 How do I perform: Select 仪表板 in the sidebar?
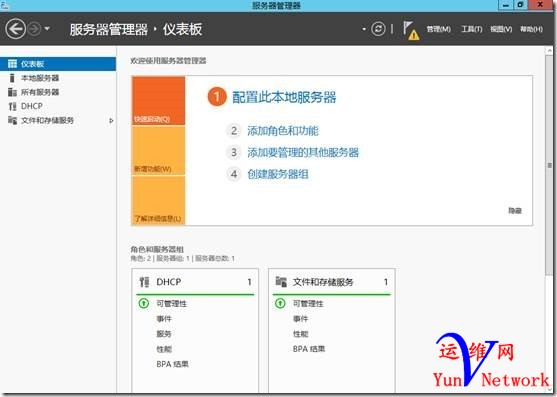tap(58, 64)
